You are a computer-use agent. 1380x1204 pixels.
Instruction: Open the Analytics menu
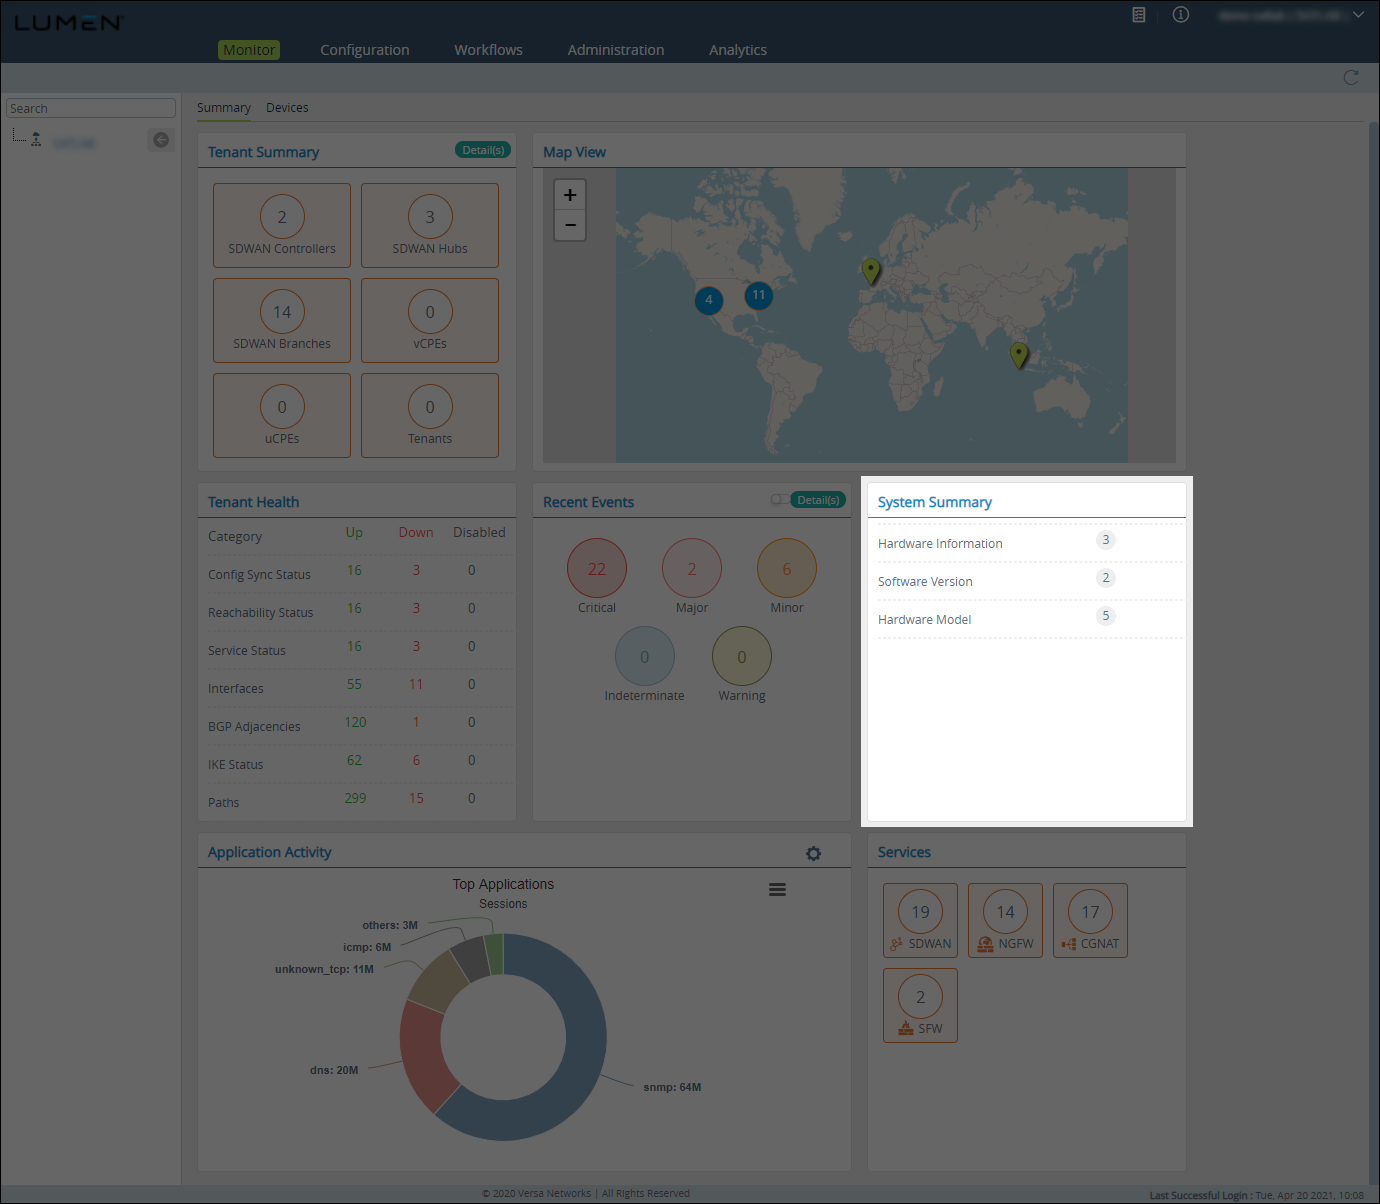[x=737, y=50]
